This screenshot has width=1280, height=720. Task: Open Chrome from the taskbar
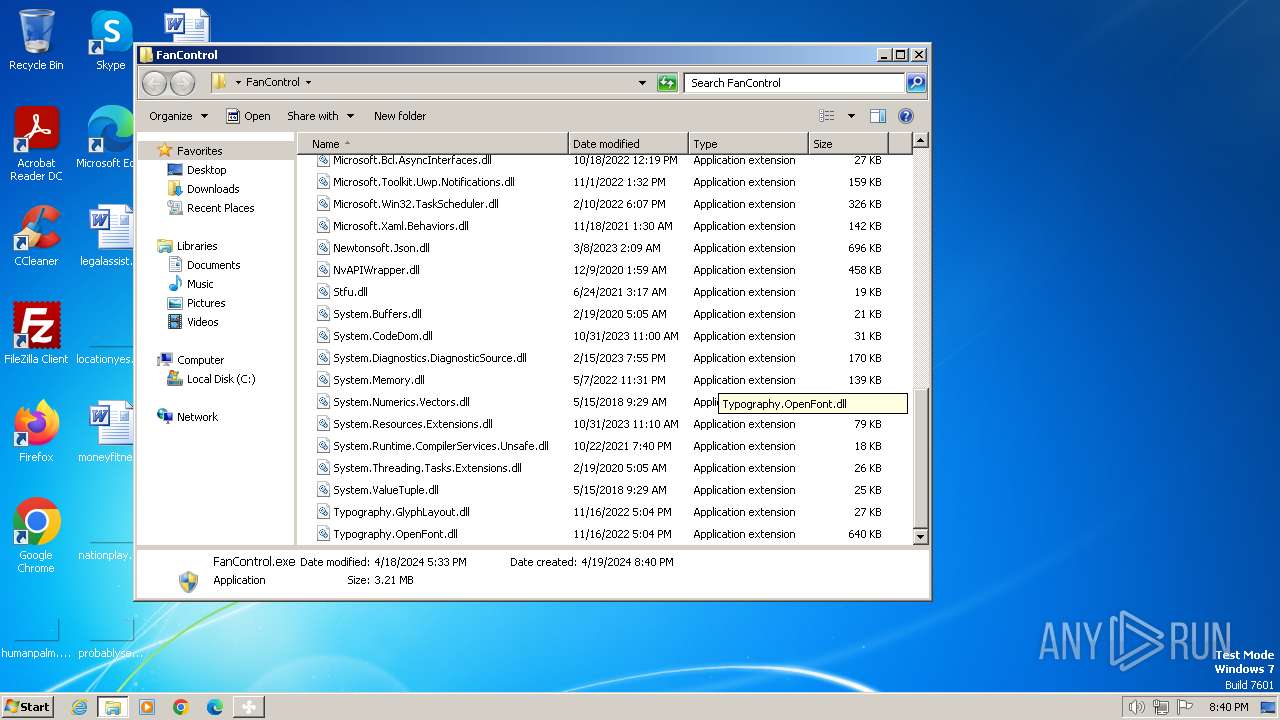[181, 707]
